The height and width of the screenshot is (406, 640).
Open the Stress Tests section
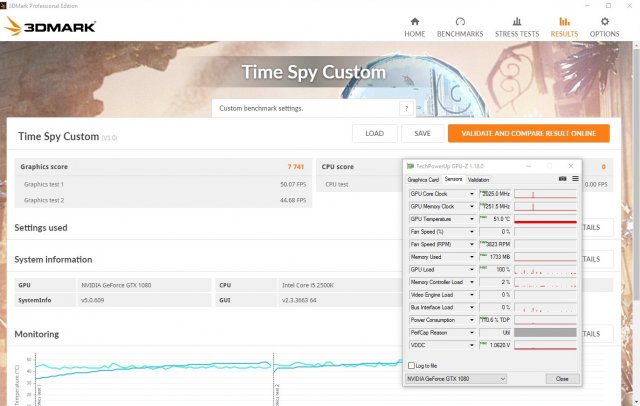tap(515, 26)
